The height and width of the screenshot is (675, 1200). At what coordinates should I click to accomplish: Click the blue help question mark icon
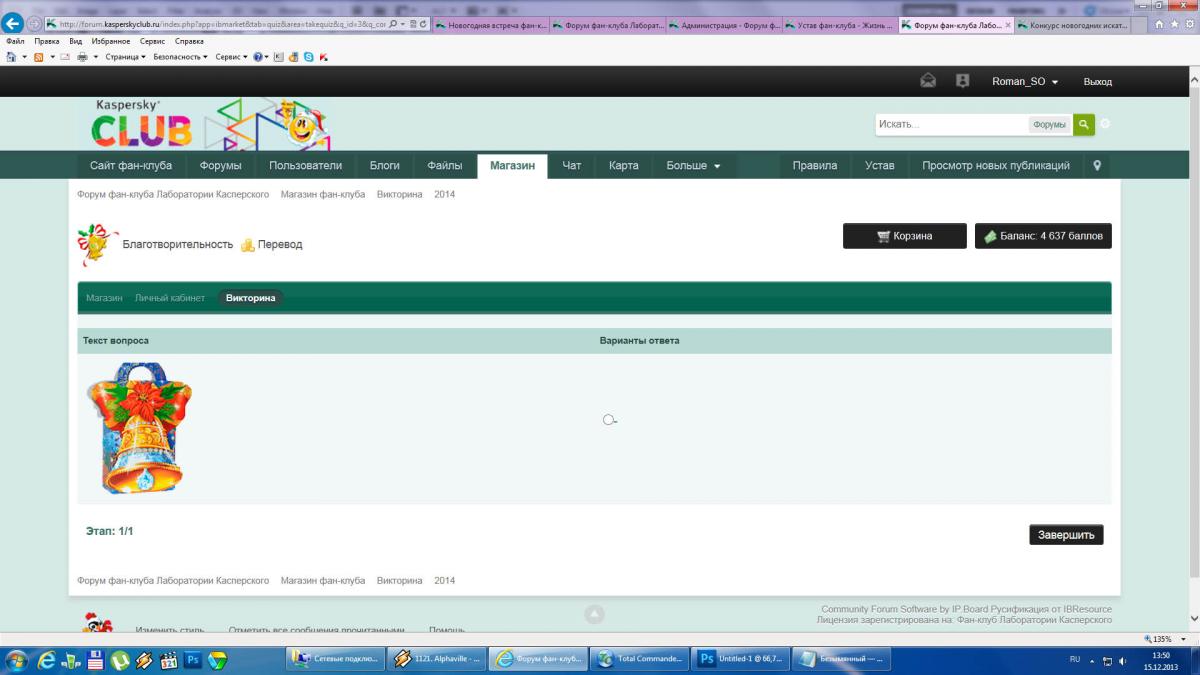[x=258, y=57]
